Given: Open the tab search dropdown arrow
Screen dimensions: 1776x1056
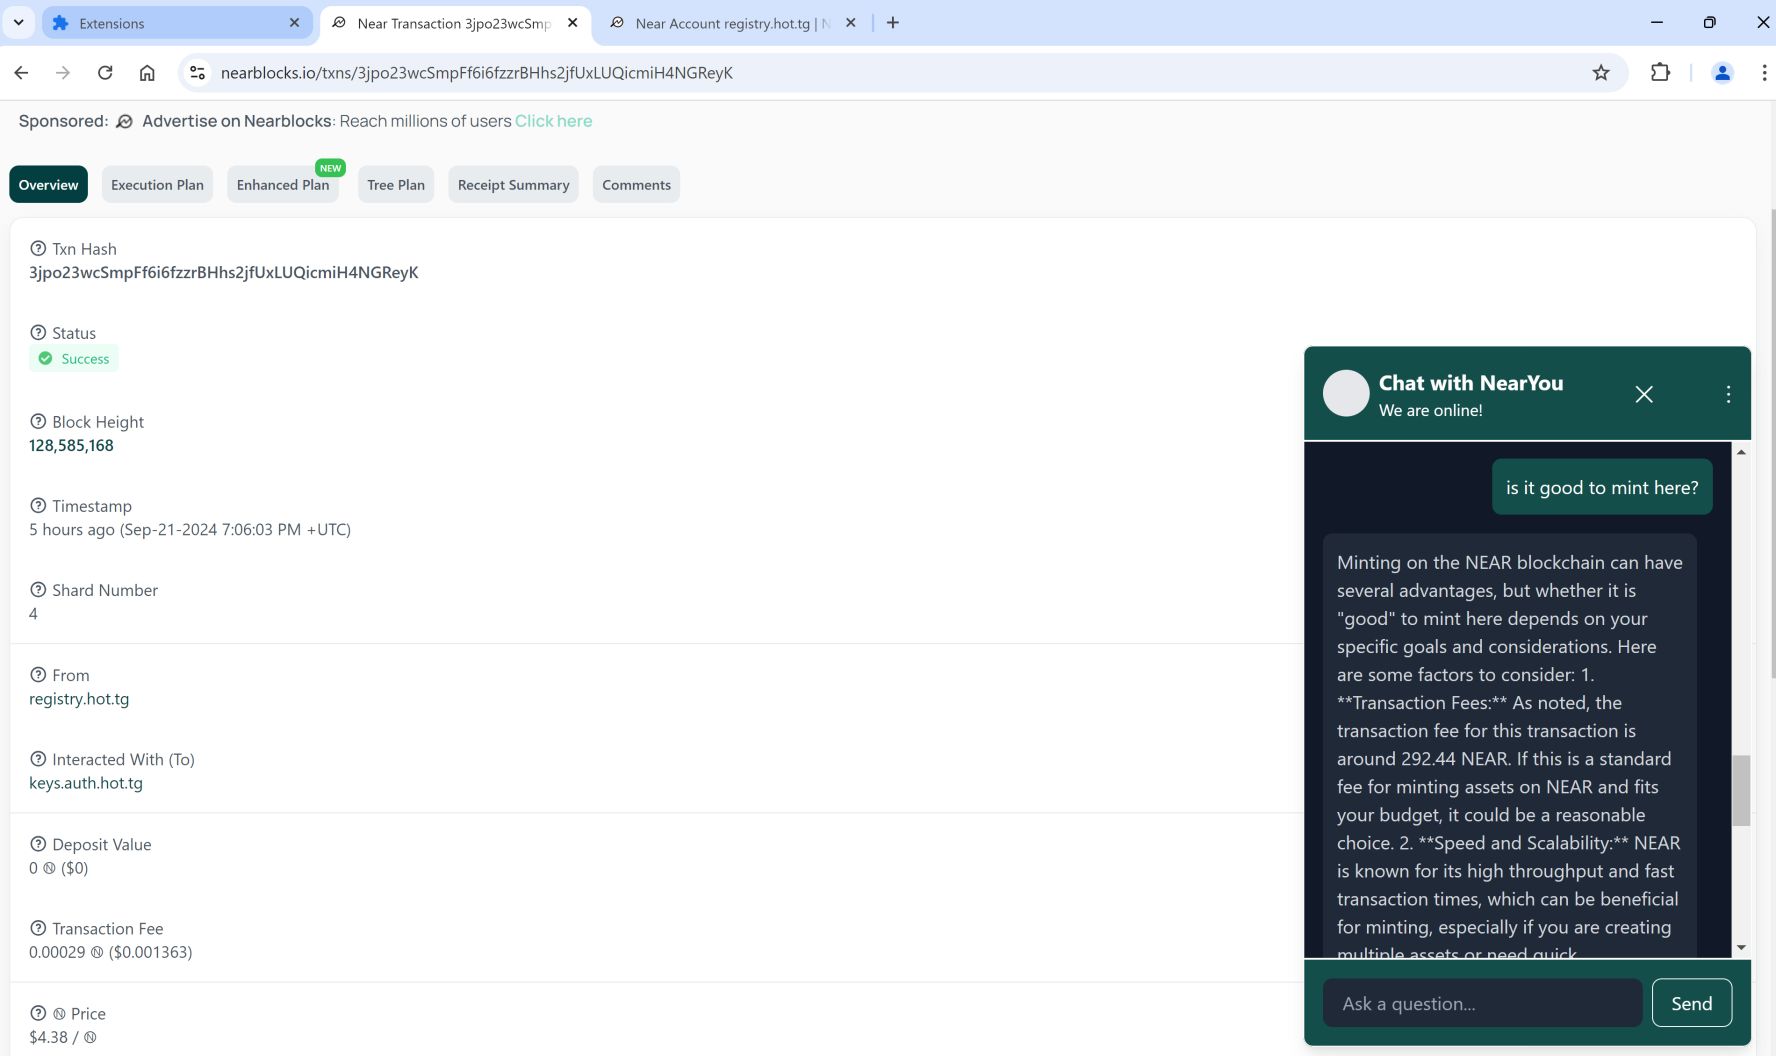Looking at the screenshot, I should click(18, 22).
